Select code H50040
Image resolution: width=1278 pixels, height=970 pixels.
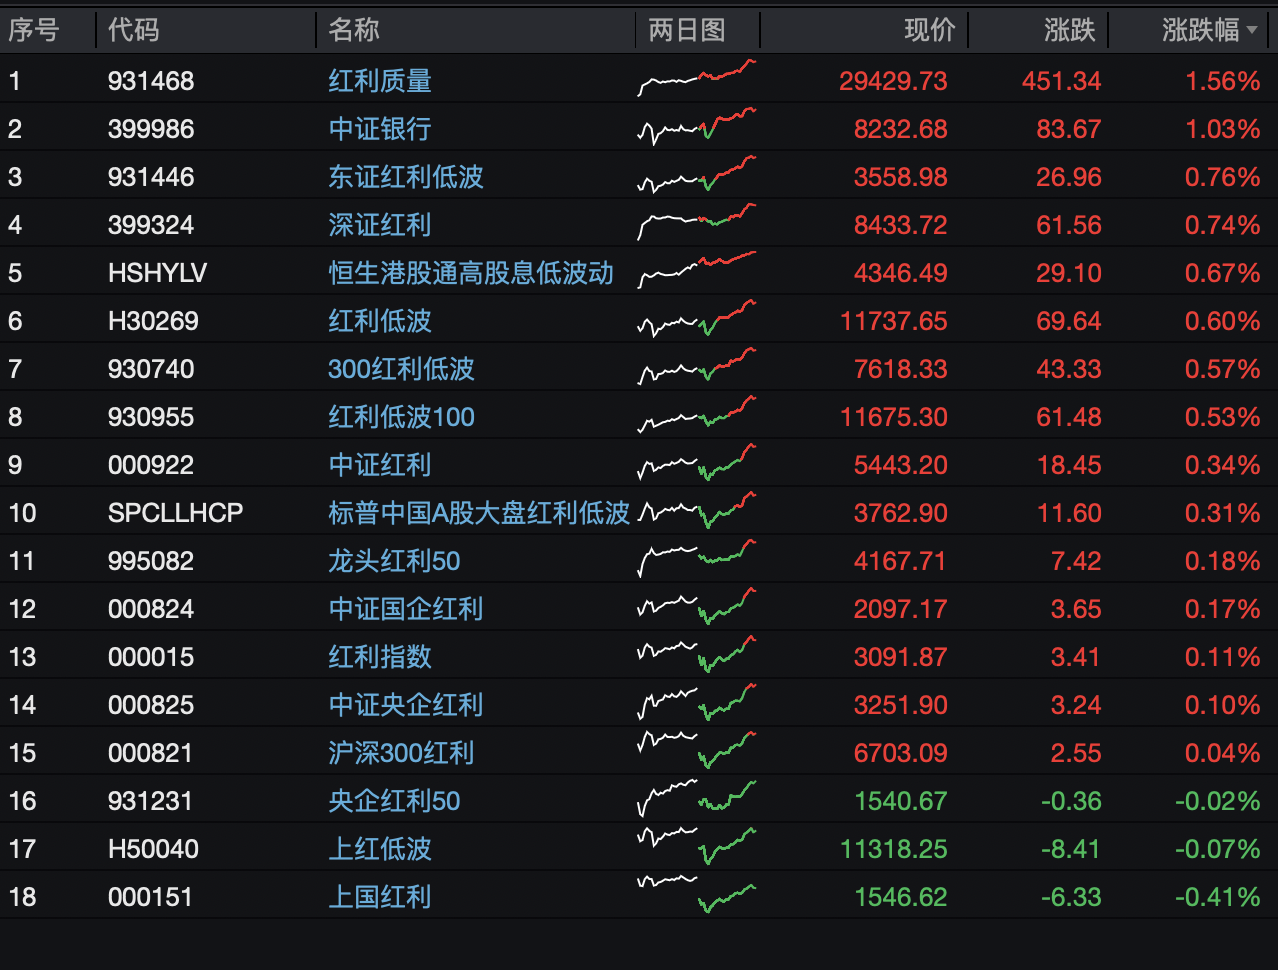[153, 849]
